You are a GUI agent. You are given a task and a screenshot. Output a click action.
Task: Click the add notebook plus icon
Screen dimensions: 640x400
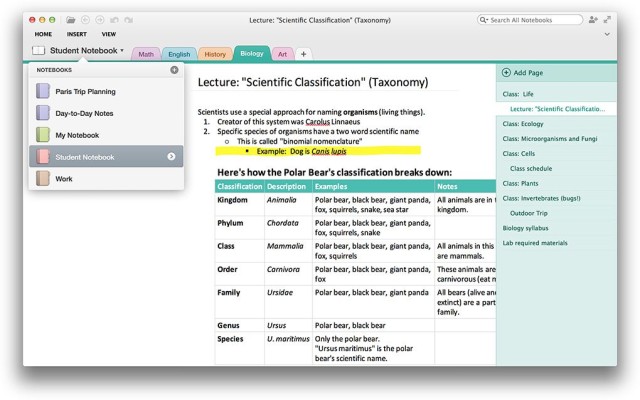(x=174, y=70)
